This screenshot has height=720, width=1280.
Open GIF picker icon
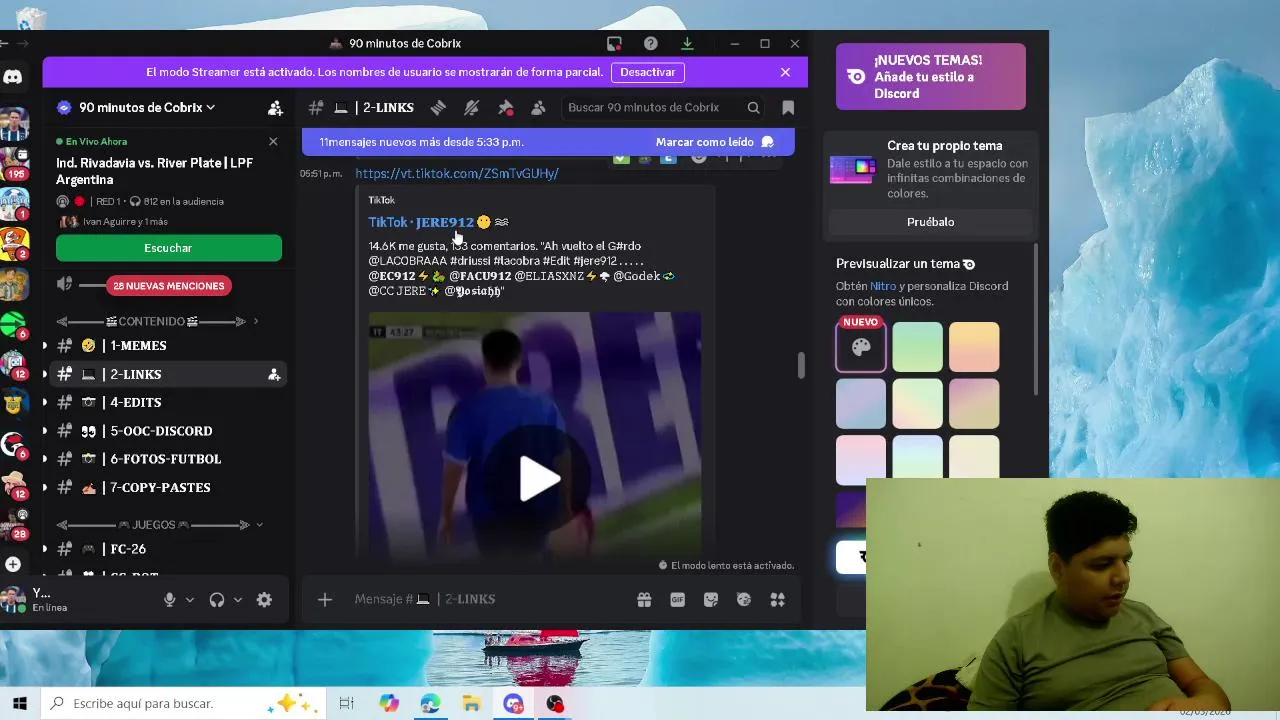click(677, 599)
